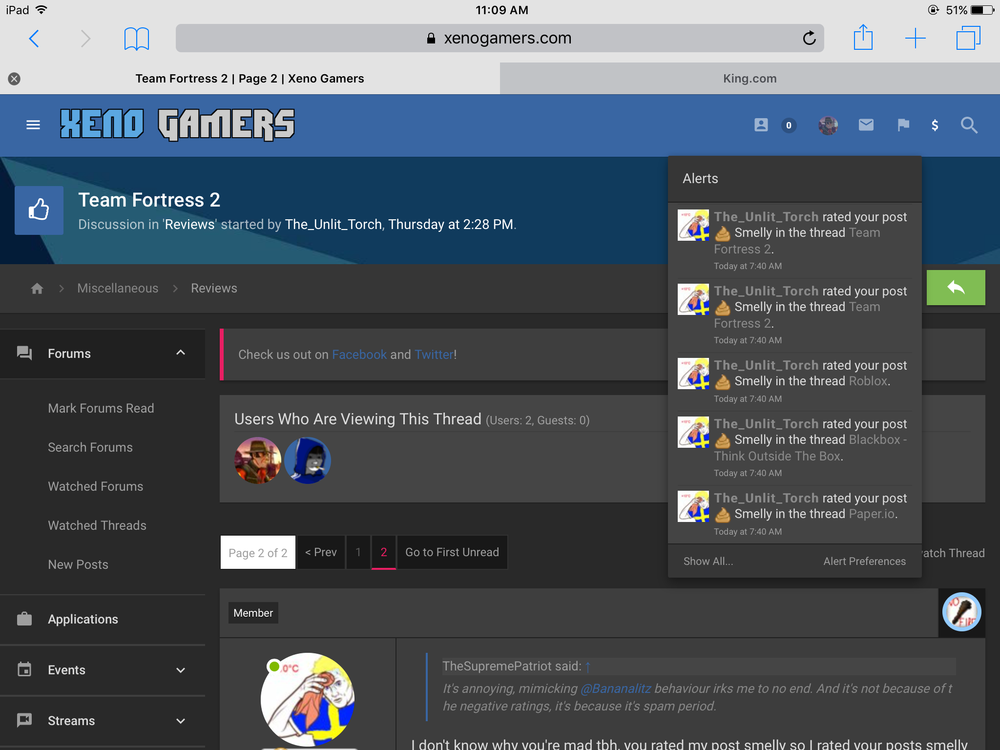Viewport: 1000px width, 750px height.
Task: Select the Team Fortress 2 Xeno Gamers tab
Action: click(249, 78)
